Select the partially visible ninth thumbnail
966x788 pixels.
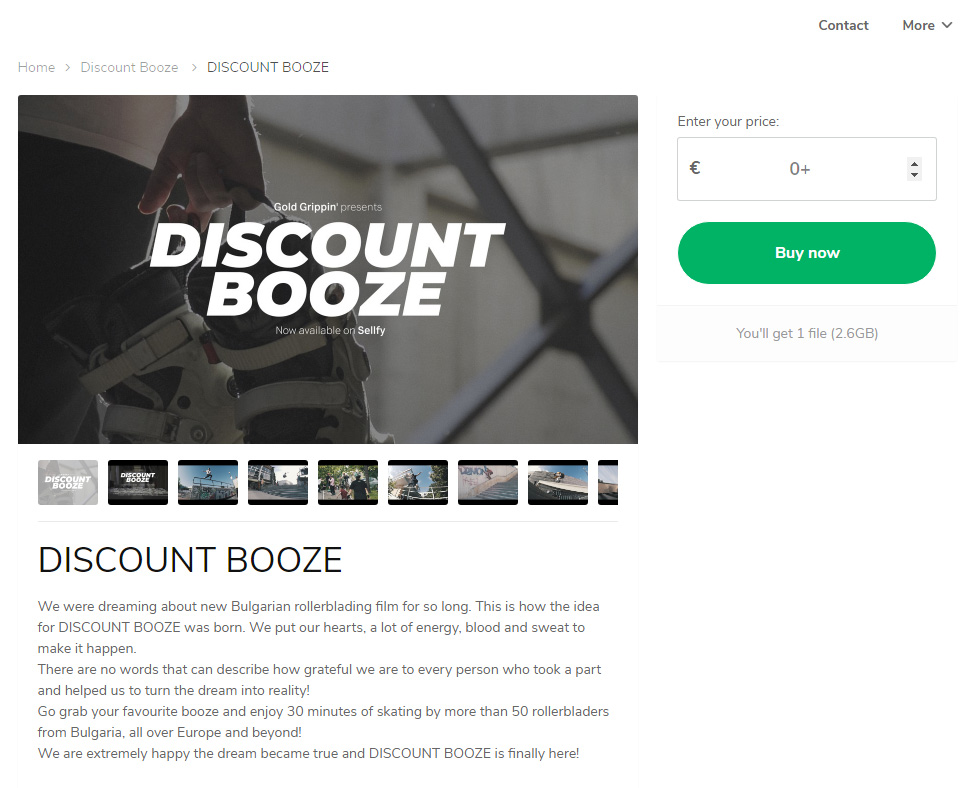[608, 482]
